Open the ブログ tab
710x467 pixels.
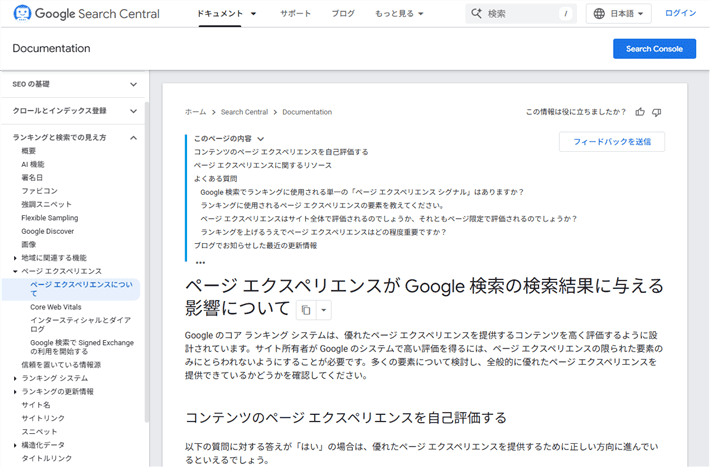[343, 14]
